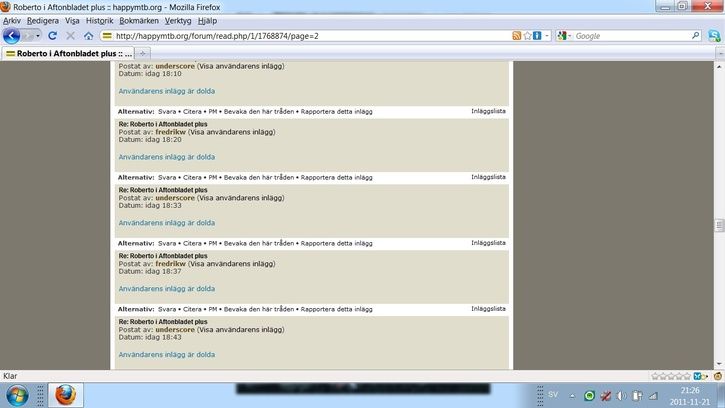Subscribe via the RSS feed icon
This screenshot has width=725, height=408.
(x=516, y=36)
